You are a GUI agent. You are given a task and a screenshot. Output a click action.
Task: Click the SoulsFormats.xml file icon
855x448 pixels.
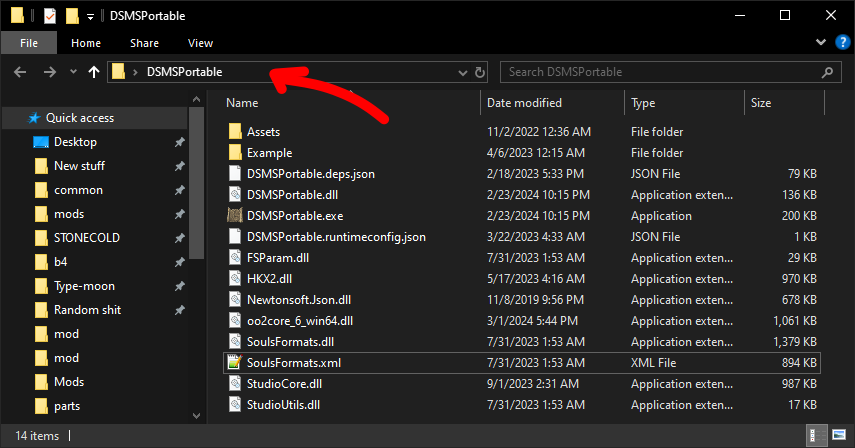(x=235, y=363)
